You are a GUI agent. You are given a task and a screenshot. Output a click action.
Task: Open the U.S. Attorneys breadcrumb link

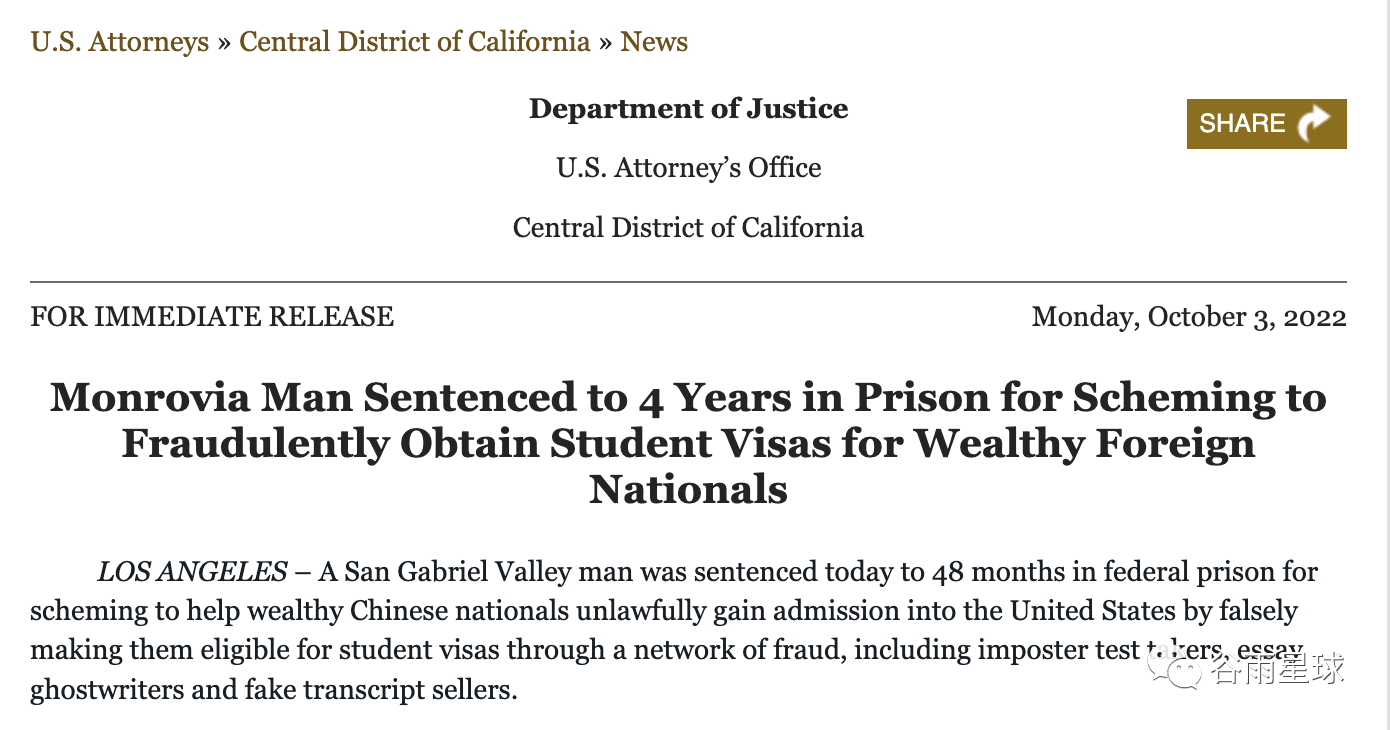(x=120, y=42)
